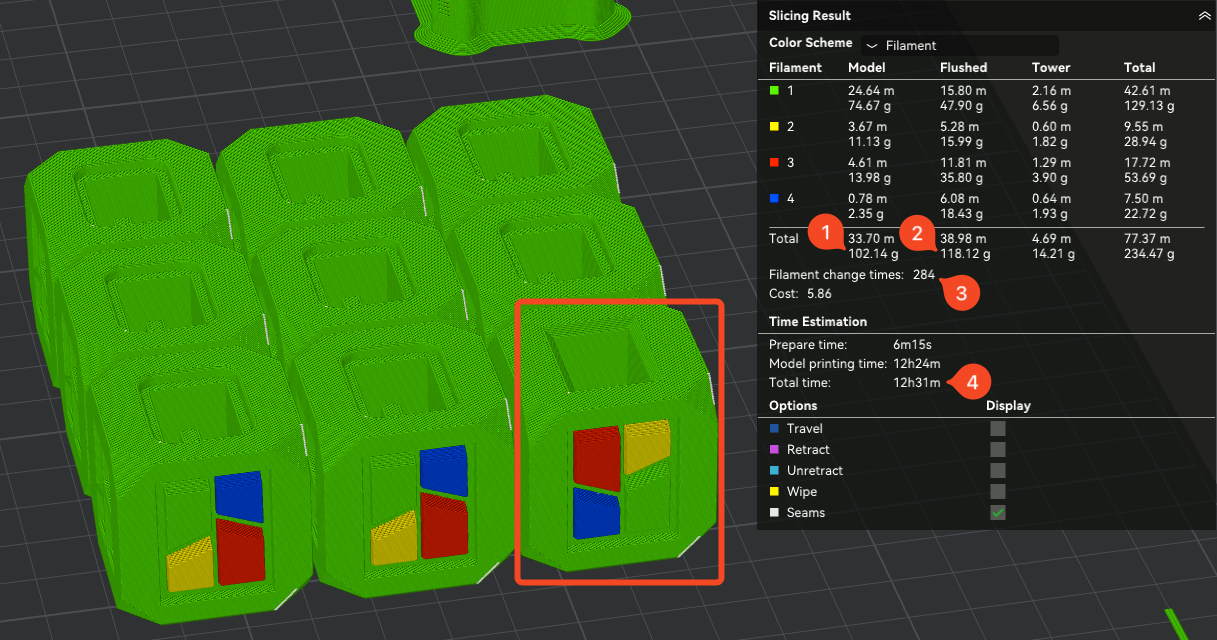Select the number 3 badge near filament changes

(961, 293)
